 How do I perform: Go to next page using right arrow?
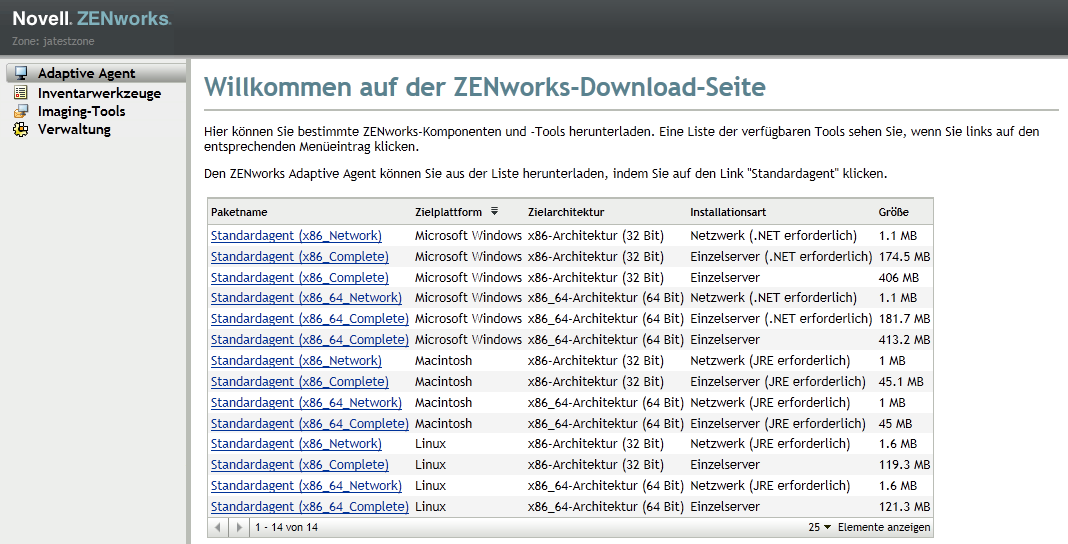(x=238, y=527)
